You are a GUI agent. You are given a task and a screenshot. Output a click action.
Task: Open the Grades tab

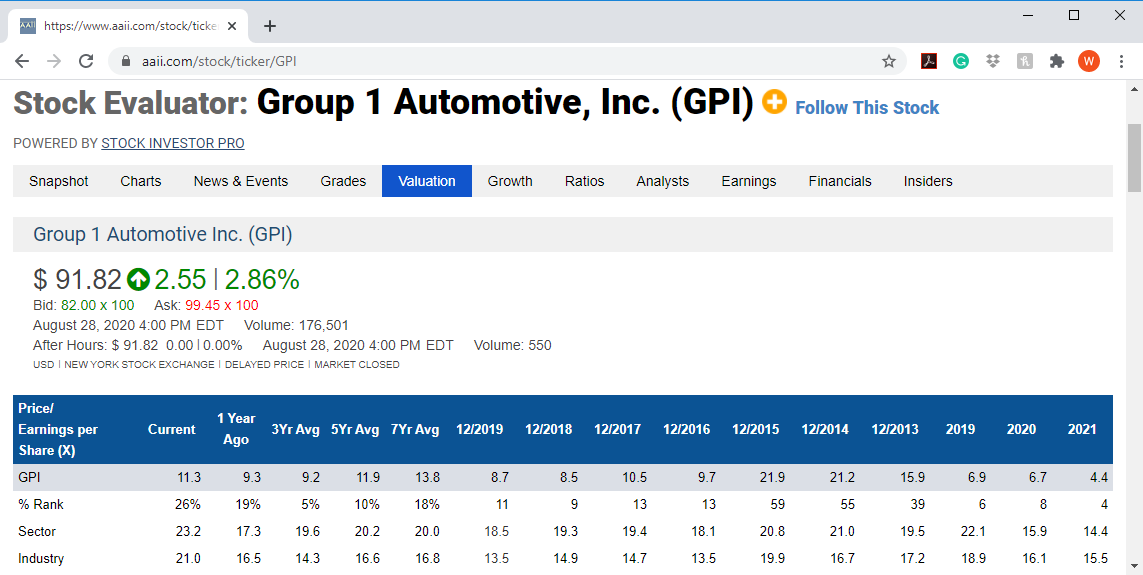point(343,181)
